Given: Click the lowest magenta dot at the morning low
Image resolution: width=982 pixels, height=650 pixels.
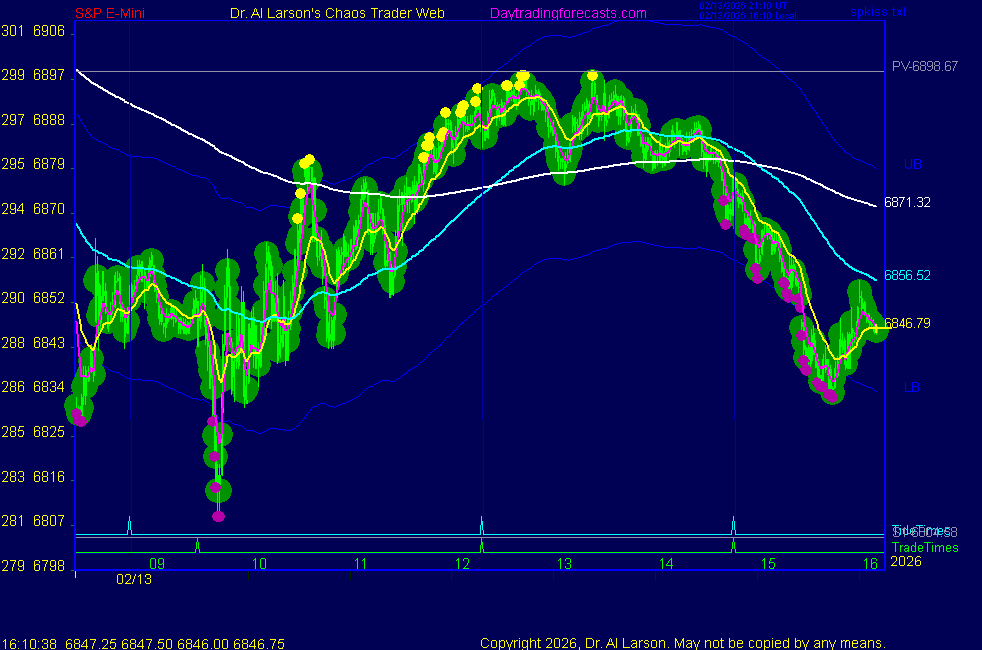Looking at the screenshot, I should 218,516.
